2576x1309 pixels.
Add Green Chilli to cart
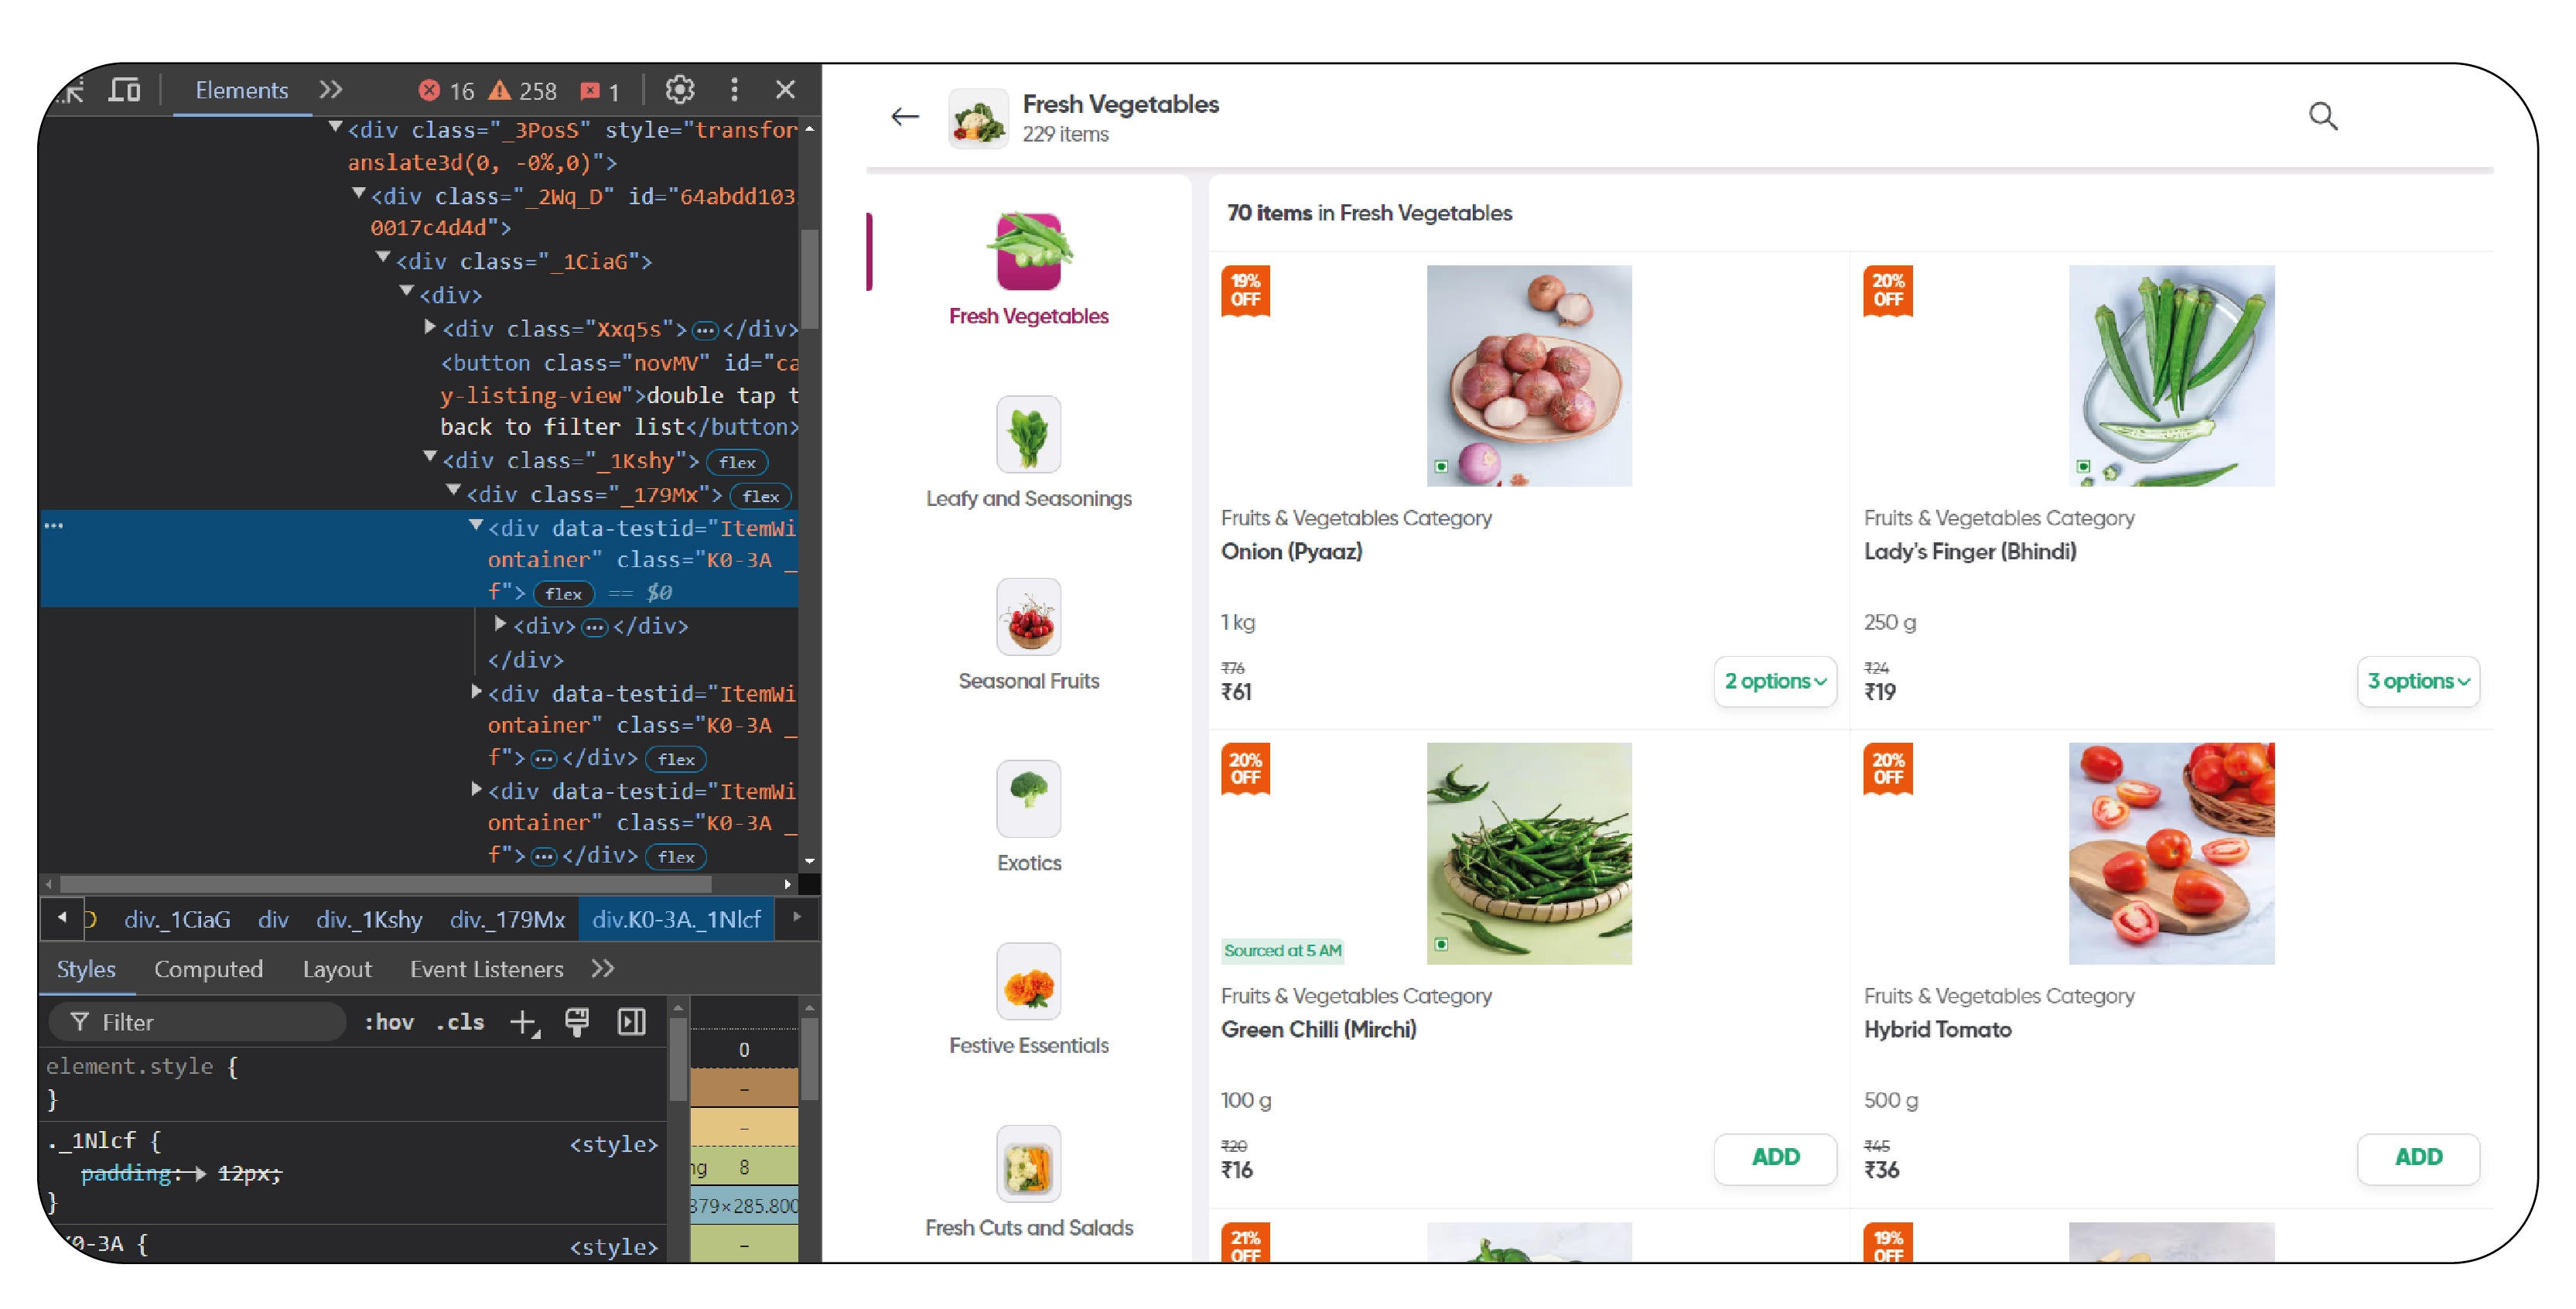click(1775, 1158)
